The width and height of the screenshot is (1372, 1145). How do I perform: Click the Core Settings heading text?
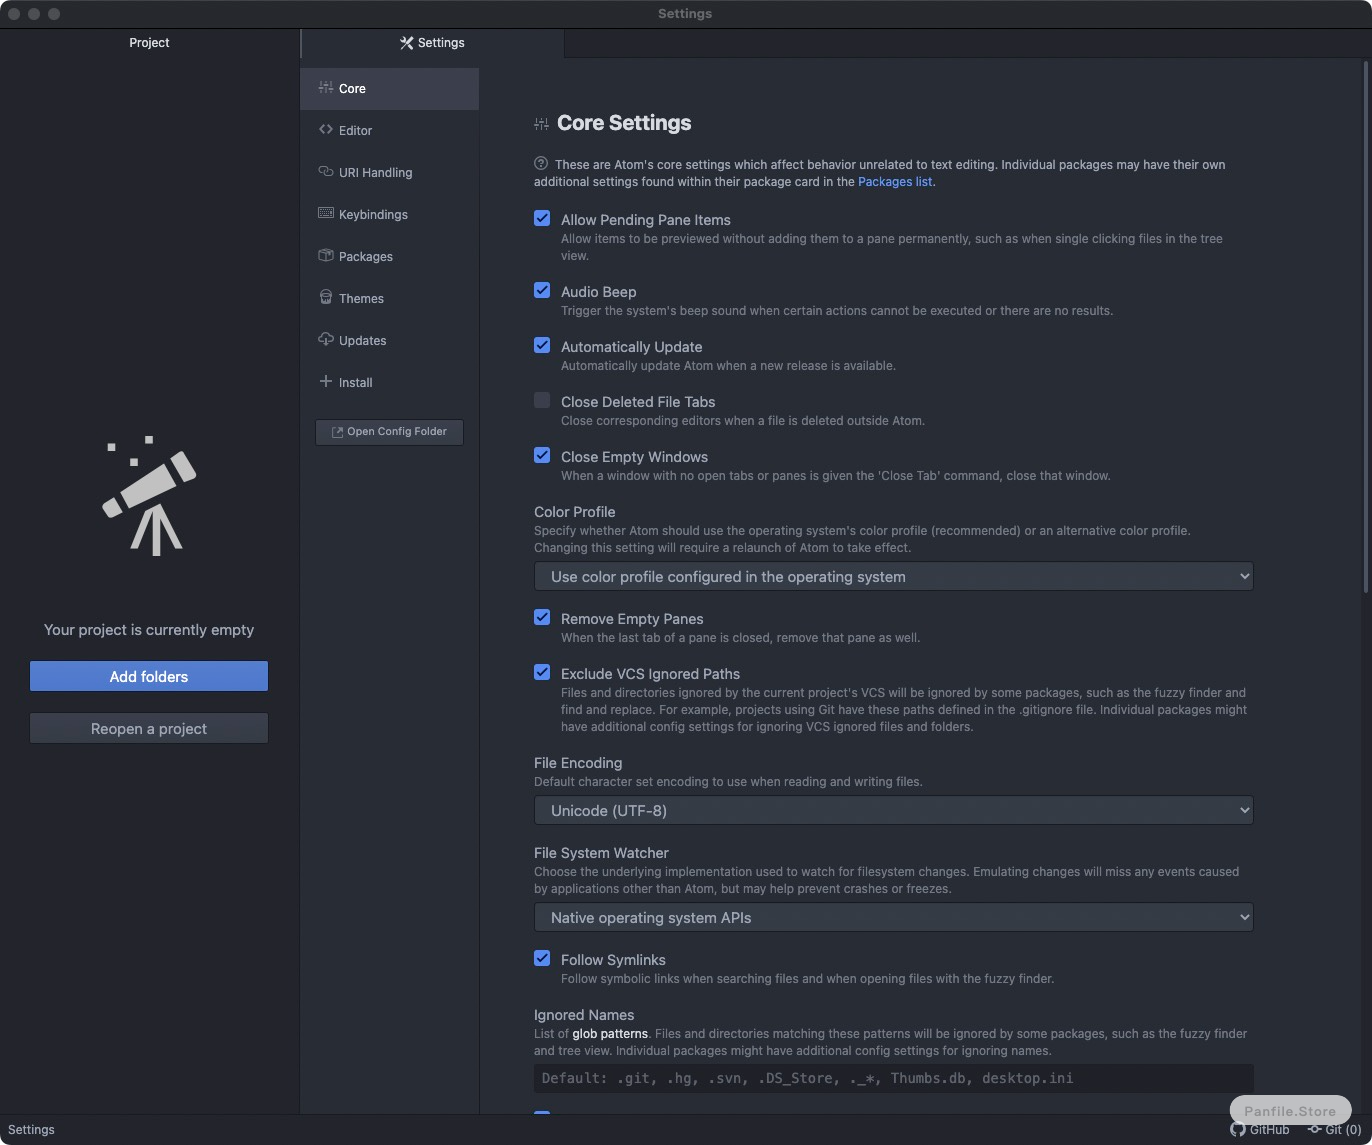(x=624, y=123)
